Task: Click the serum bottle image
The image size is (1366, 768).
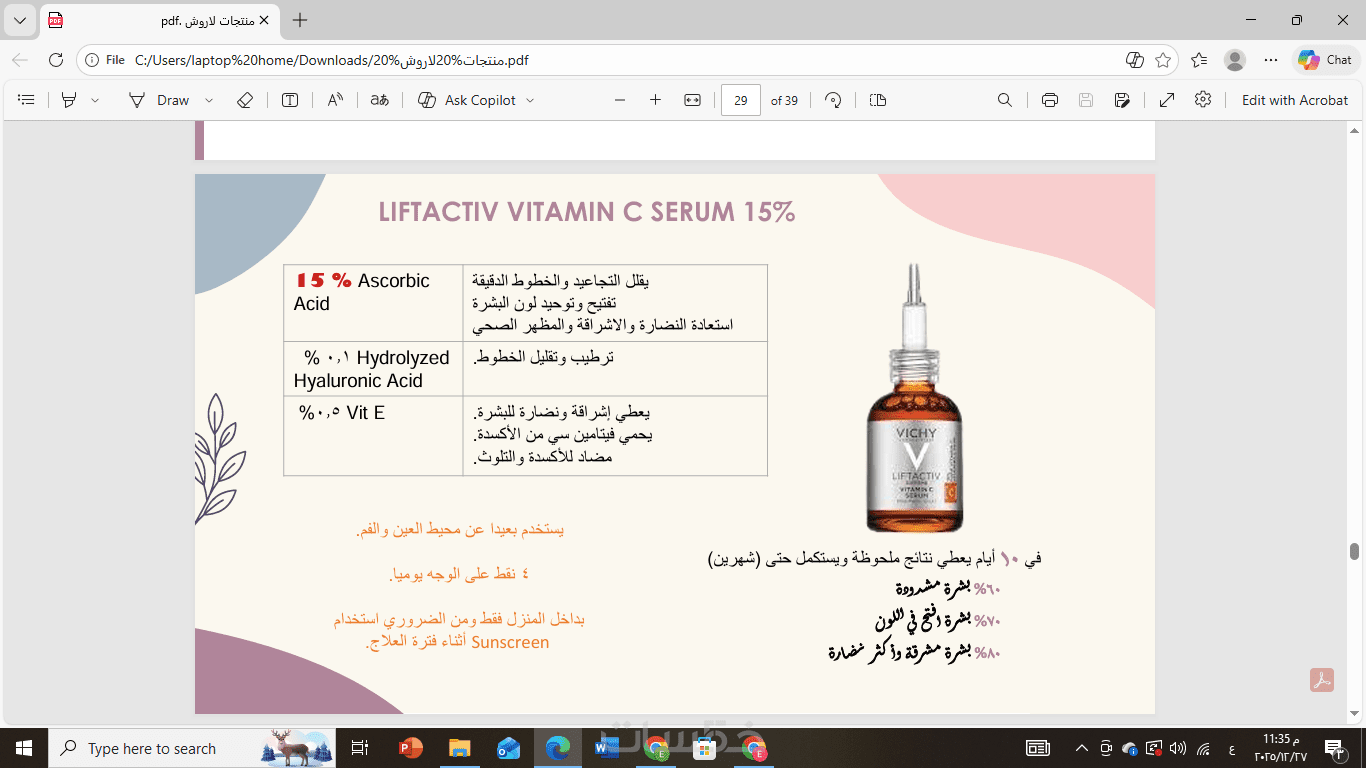Action: [x=913, y=398]
